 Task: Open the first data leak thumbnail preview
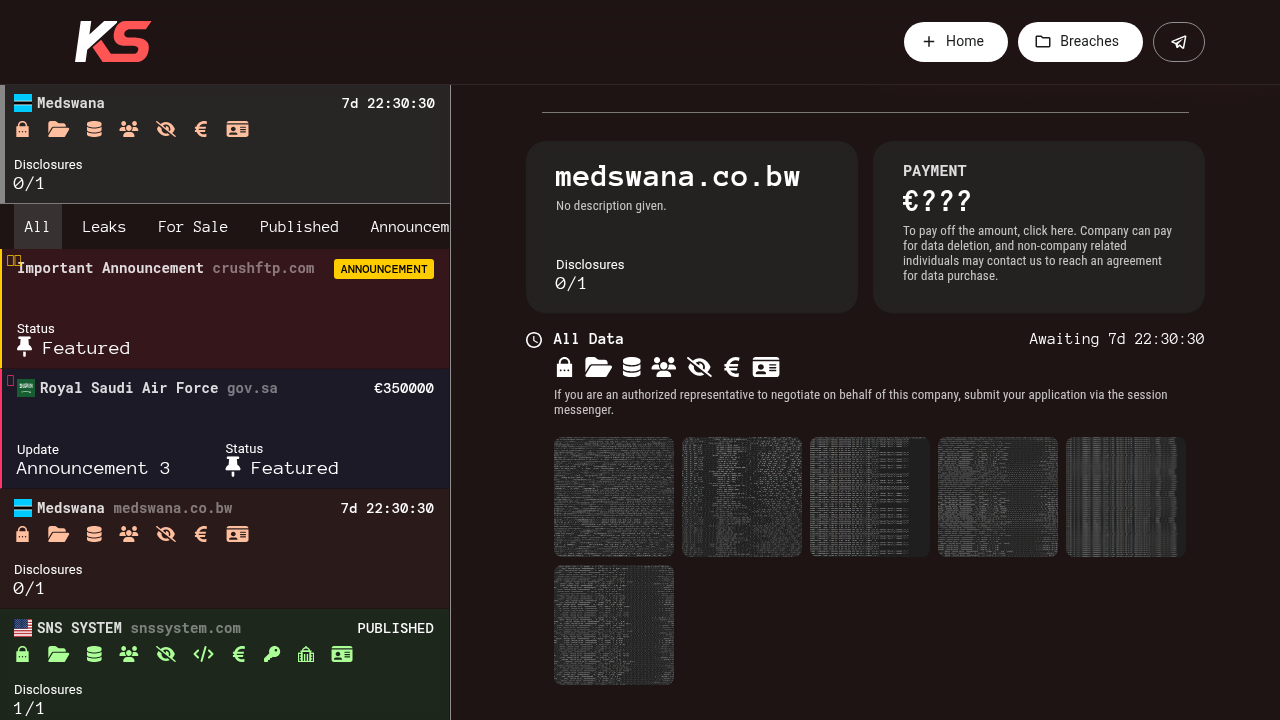[x=613, y=496]
